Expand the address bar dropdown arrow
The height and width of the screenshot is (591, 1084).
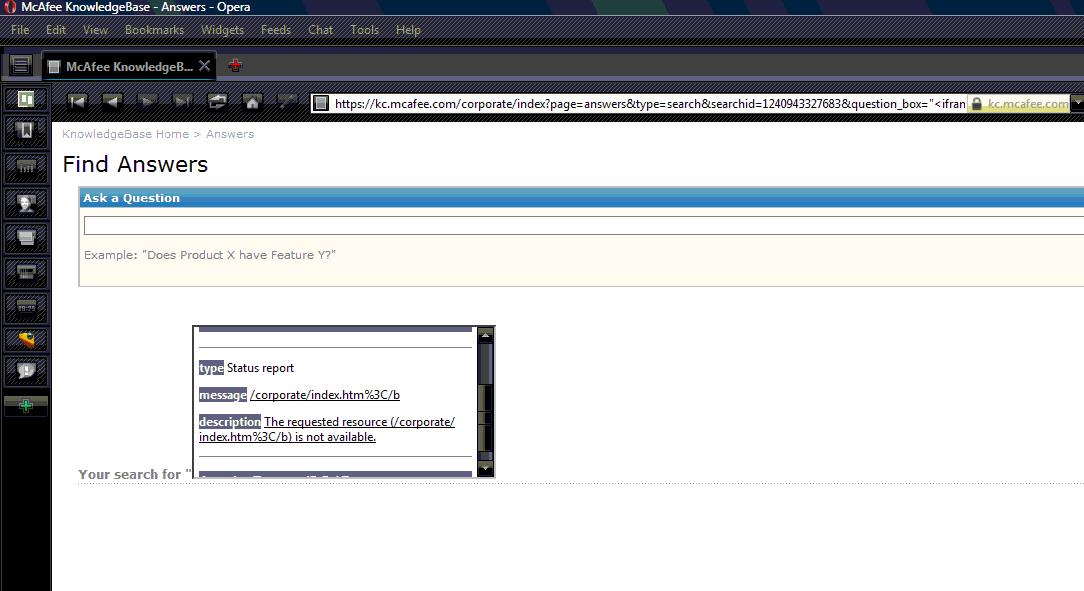pos(1077,104)
